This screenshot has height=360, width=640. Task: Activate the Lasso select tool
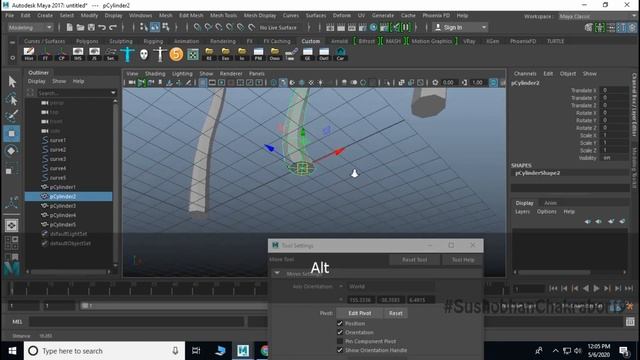pyautogui.click(x=12, y=99)
